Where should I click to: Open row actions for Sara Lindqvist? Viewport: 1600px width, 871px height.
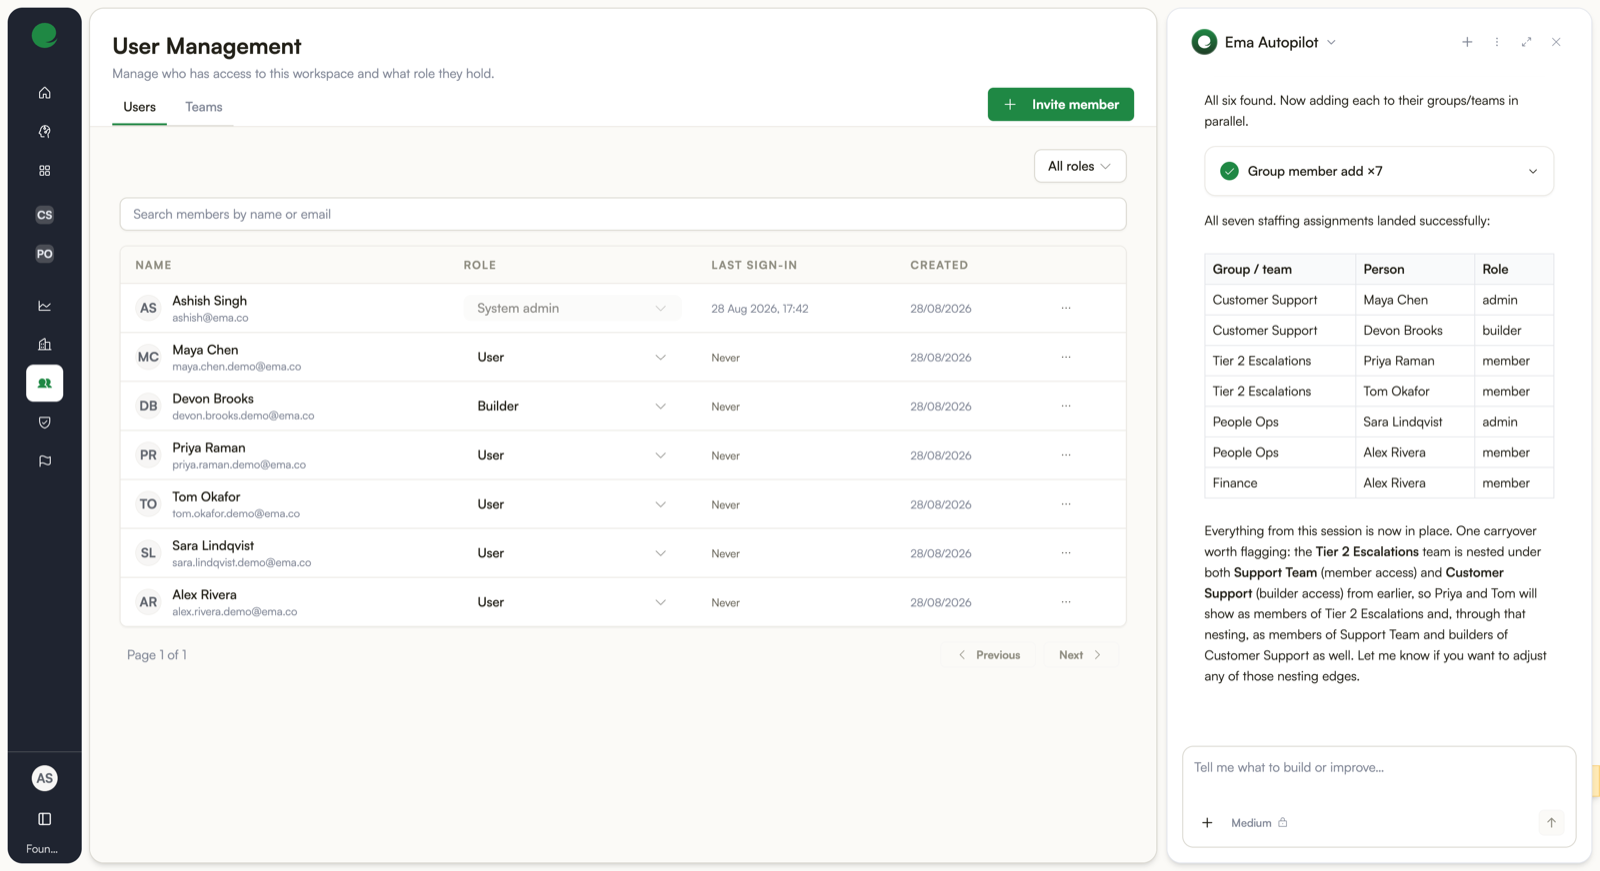(x=1066, y=553)
